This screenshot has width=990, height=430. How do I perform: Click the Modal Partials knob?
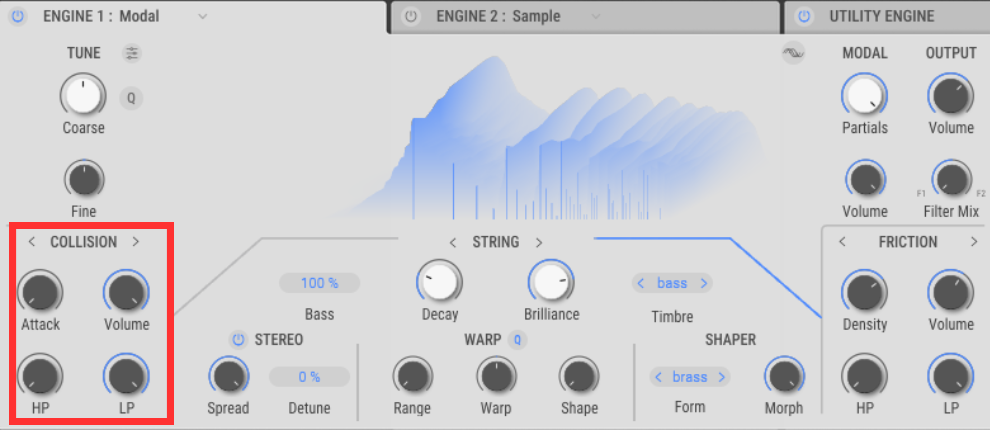(x=864, y=96)
